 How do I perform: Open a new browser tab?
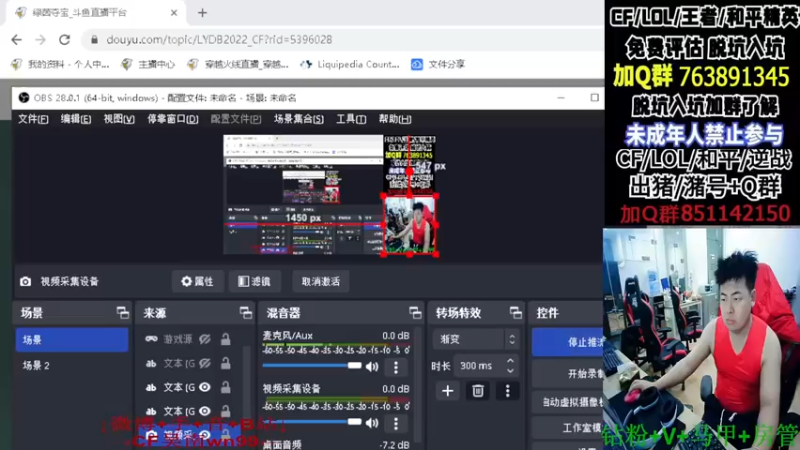(x=203, y=13)
